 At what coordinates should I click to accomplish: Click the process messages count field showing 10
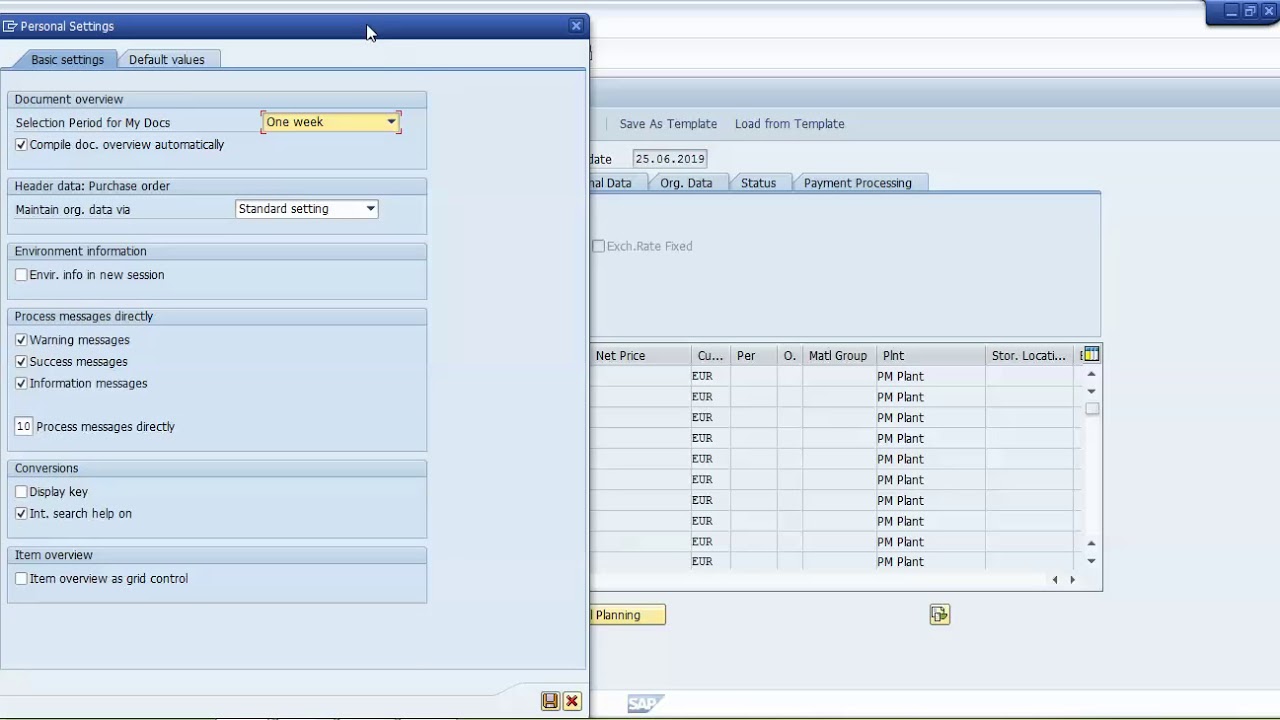pyautogui.click(x=23, y=427)
